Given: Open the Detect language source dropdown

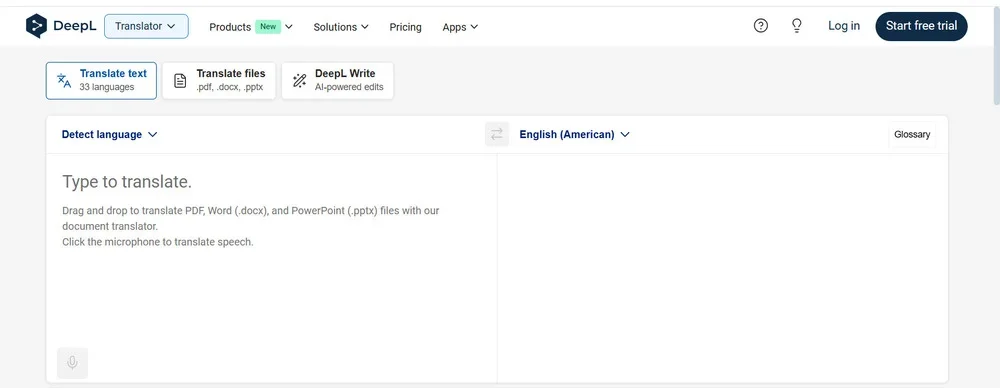Looking at the screenshot, I should coord(109,134).
